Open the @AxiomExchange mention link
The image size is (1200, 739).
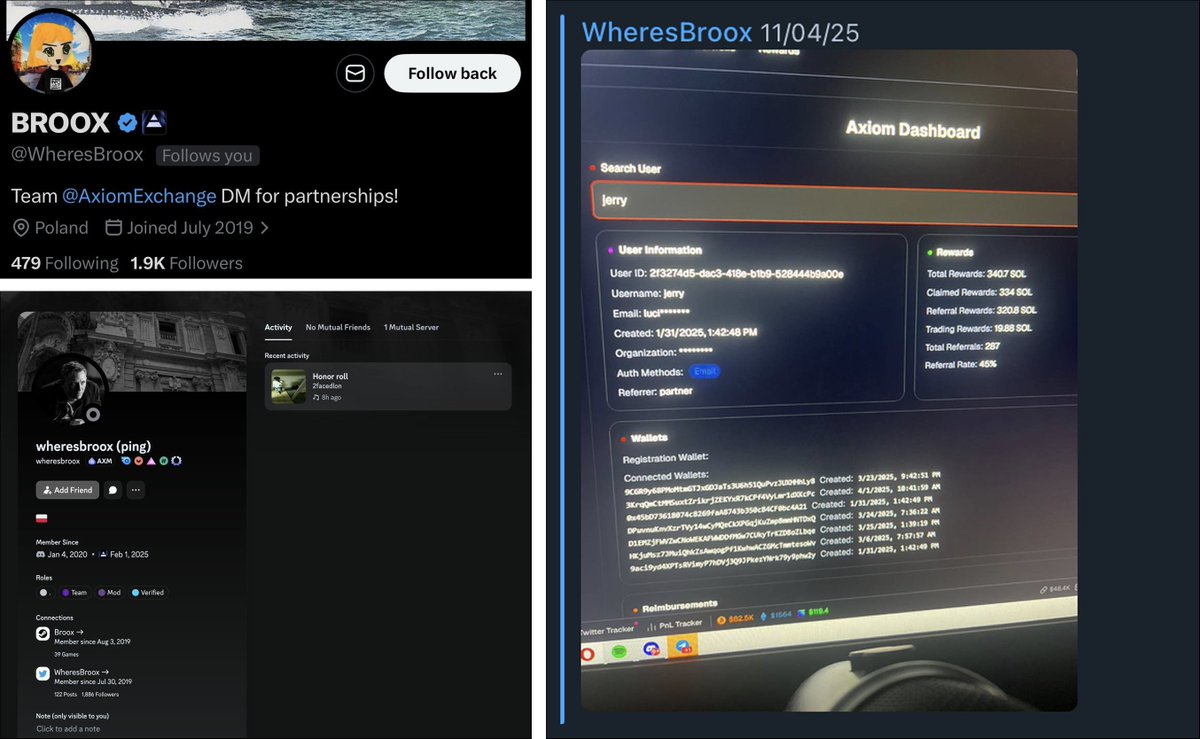coord(139,196)
